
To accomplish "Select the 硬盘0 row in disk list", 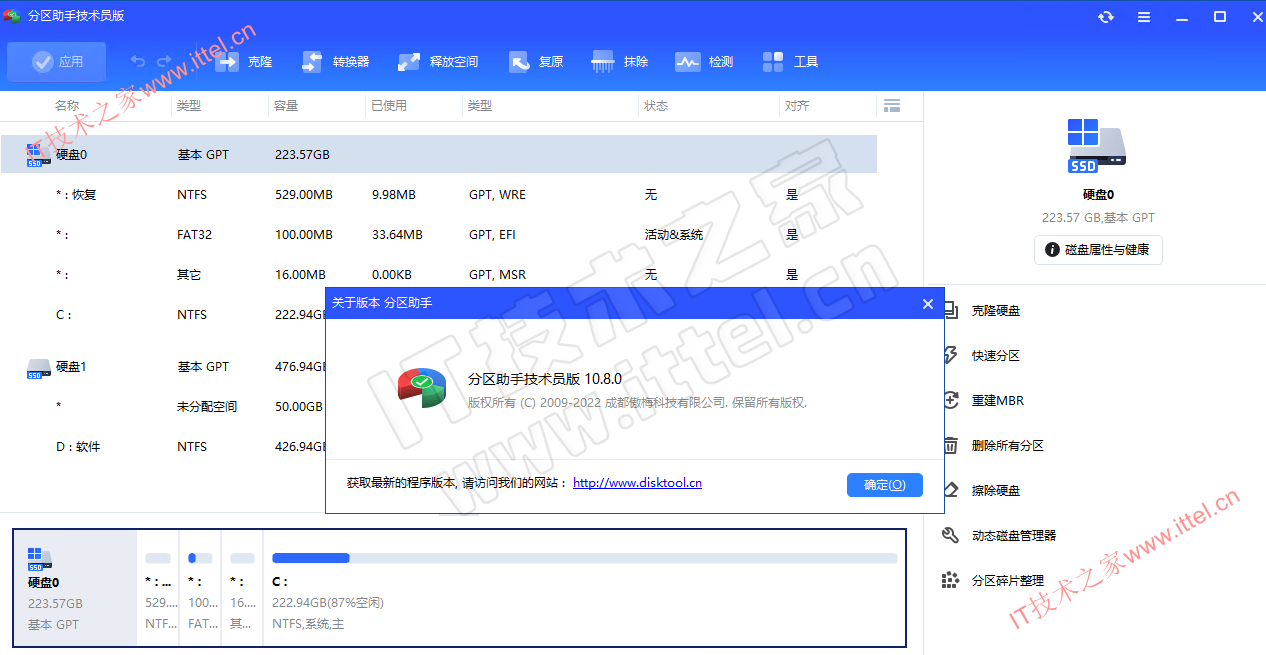I will coord(439,154).
